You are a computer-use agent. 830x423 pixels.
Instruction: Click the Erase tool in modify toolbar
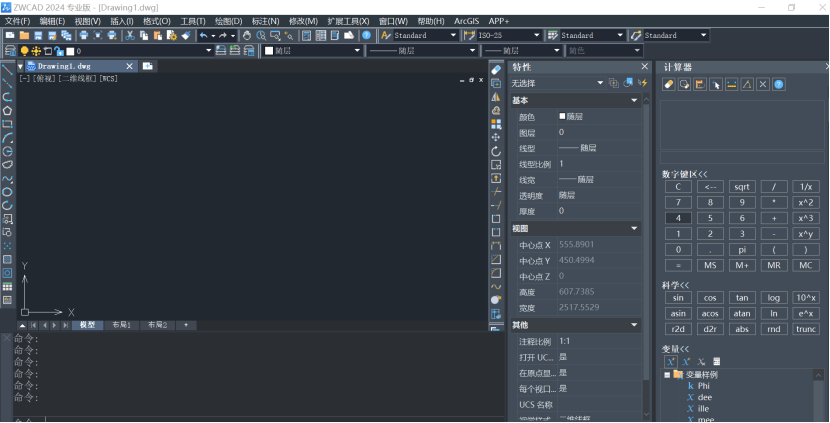coord(496,69)
